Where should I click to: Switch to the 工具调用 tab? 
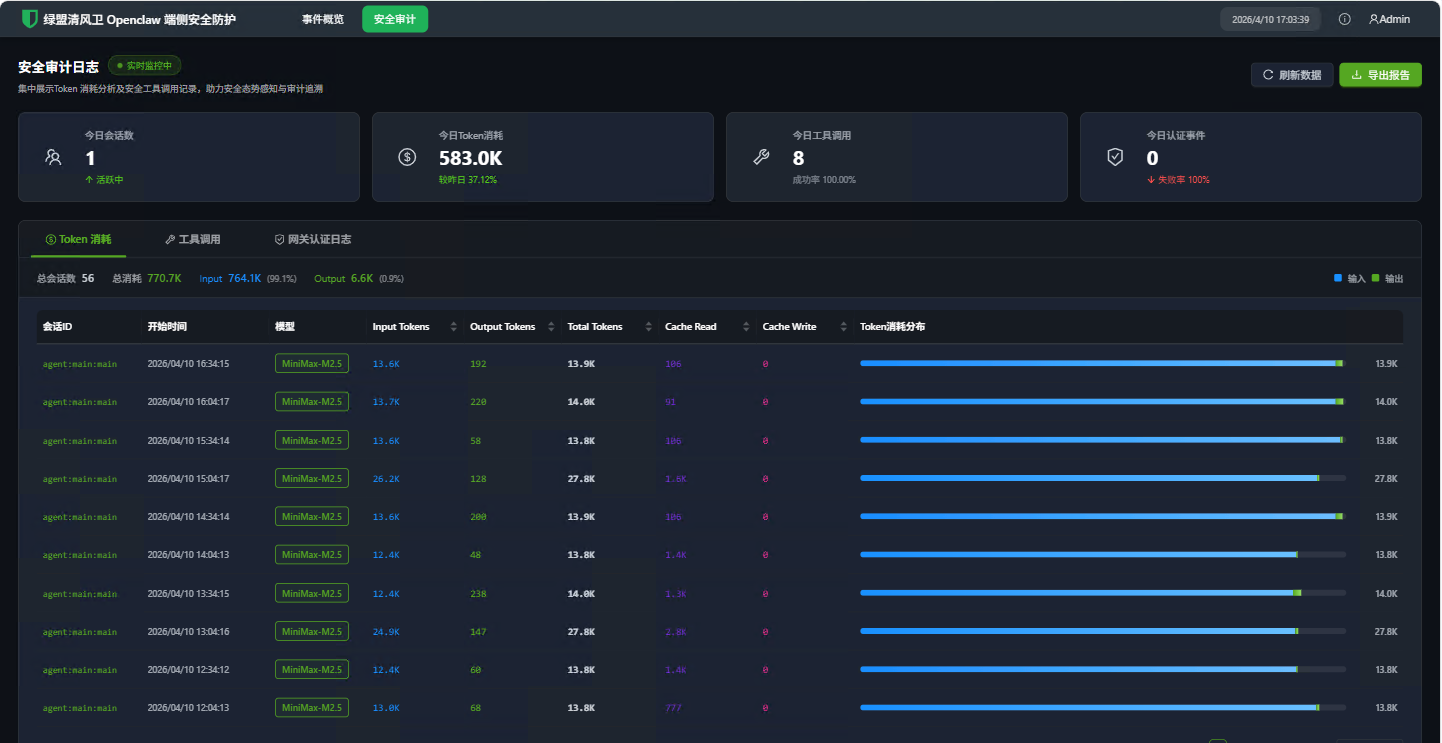coord(193,240)
